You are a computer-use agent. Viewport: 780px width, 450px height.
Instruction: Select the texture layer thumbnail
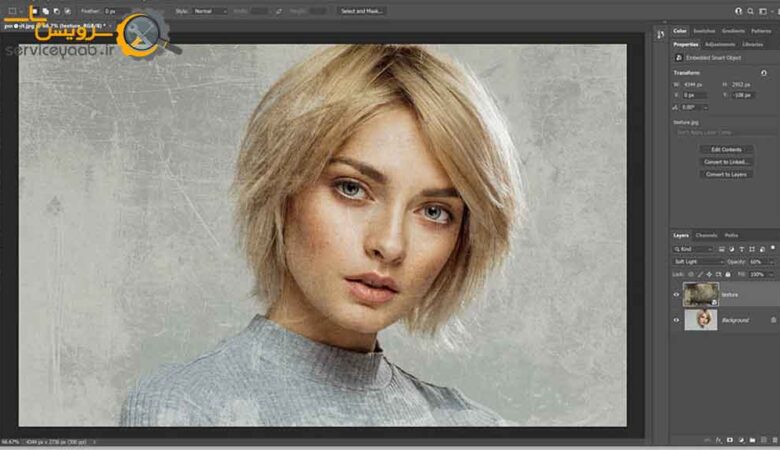pyautogui.click(x=700, y=294)
